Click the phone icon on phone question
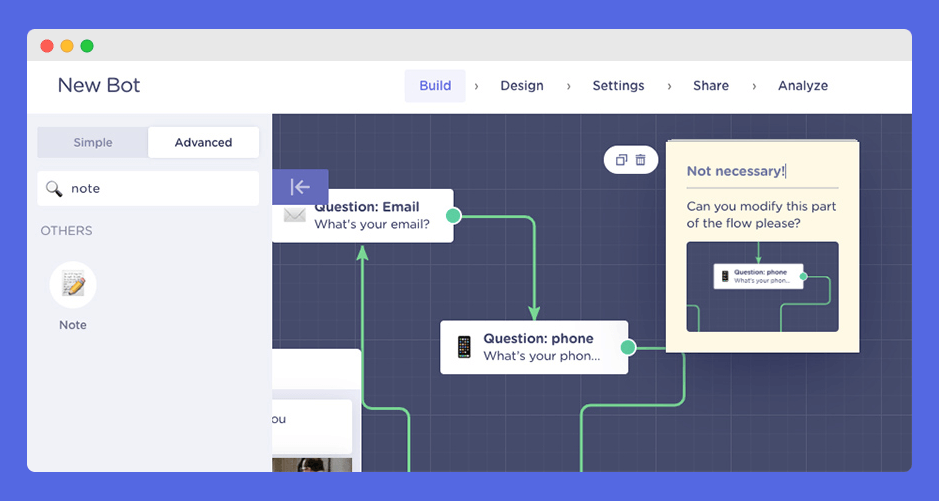939x501 pixels. [464, 347]
